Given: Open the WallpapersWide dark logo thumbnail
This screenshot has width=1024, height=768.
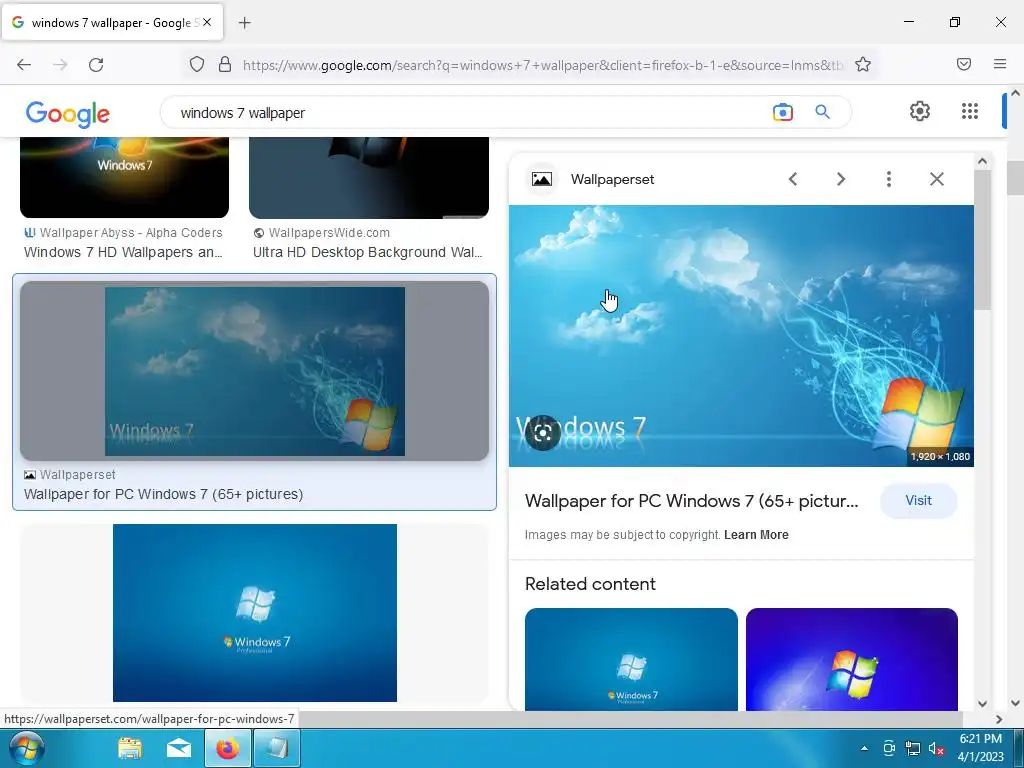Looking at the screenshot, I should tap(369, 178).
